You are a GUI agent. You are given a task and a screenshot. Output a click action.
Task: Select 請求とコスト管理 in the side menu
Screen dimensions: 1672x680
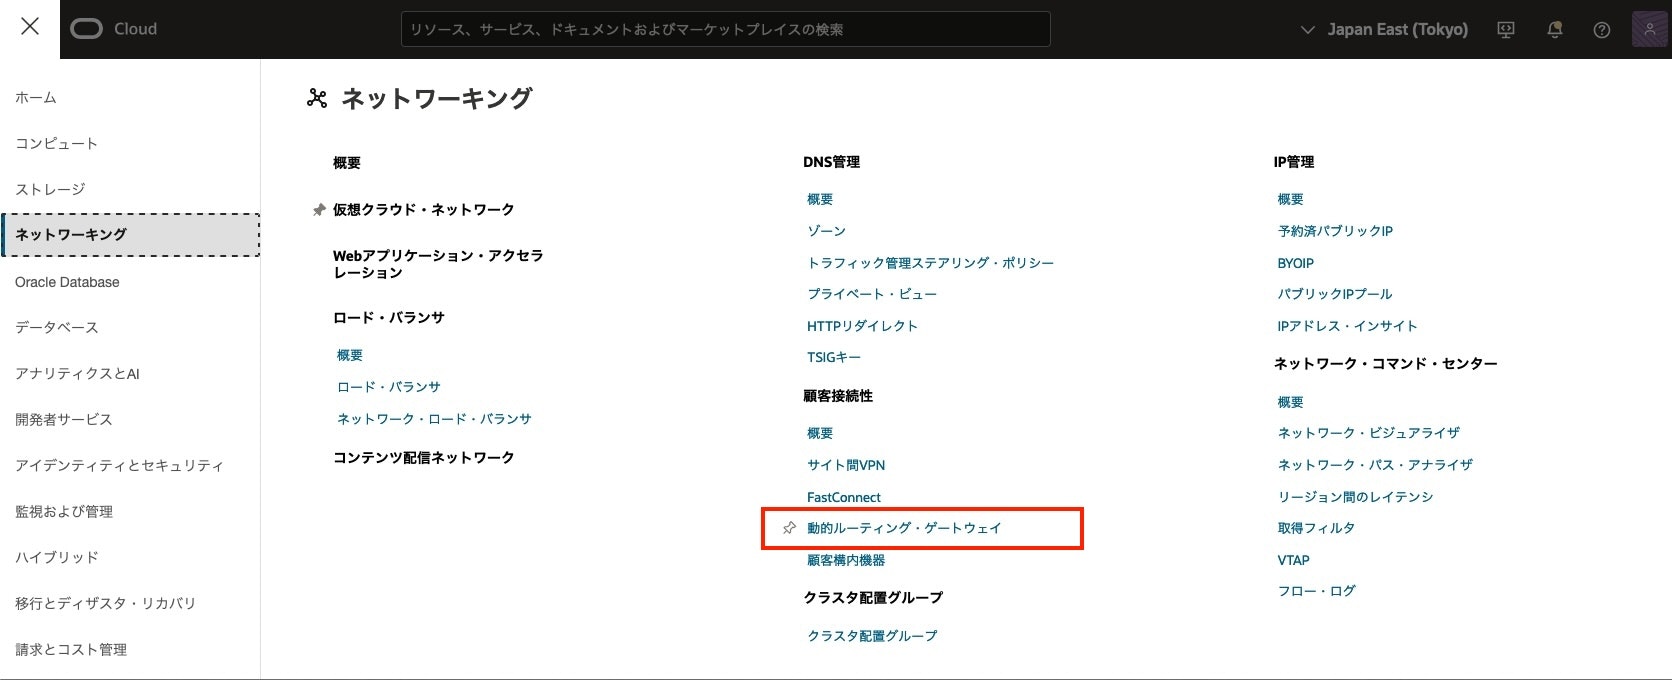coord(70,650)
